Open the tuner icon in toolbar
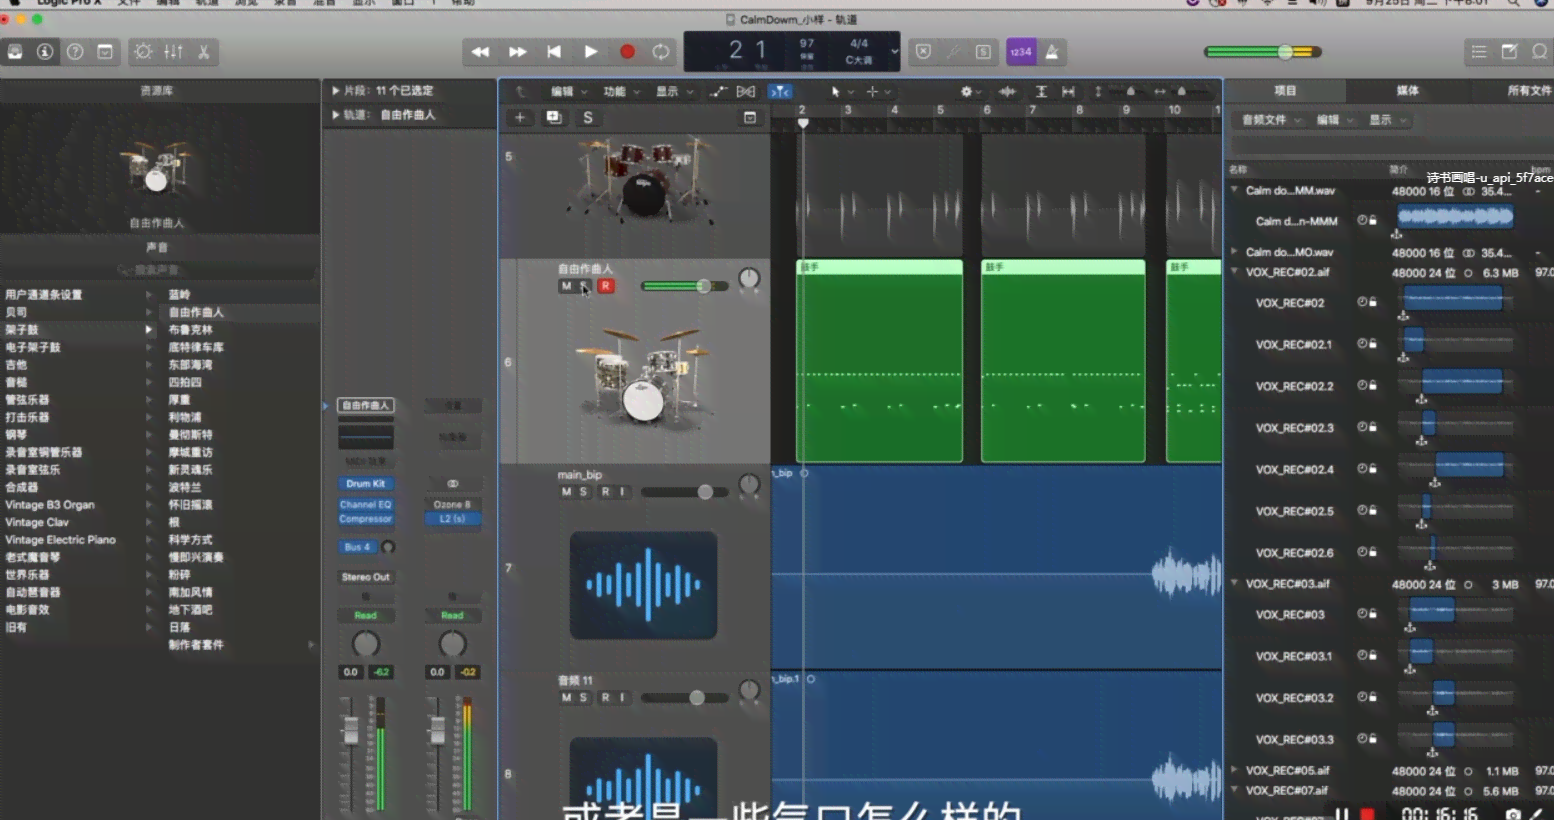The width and height of the screenshot is (1554, 820). click(953, 52)
